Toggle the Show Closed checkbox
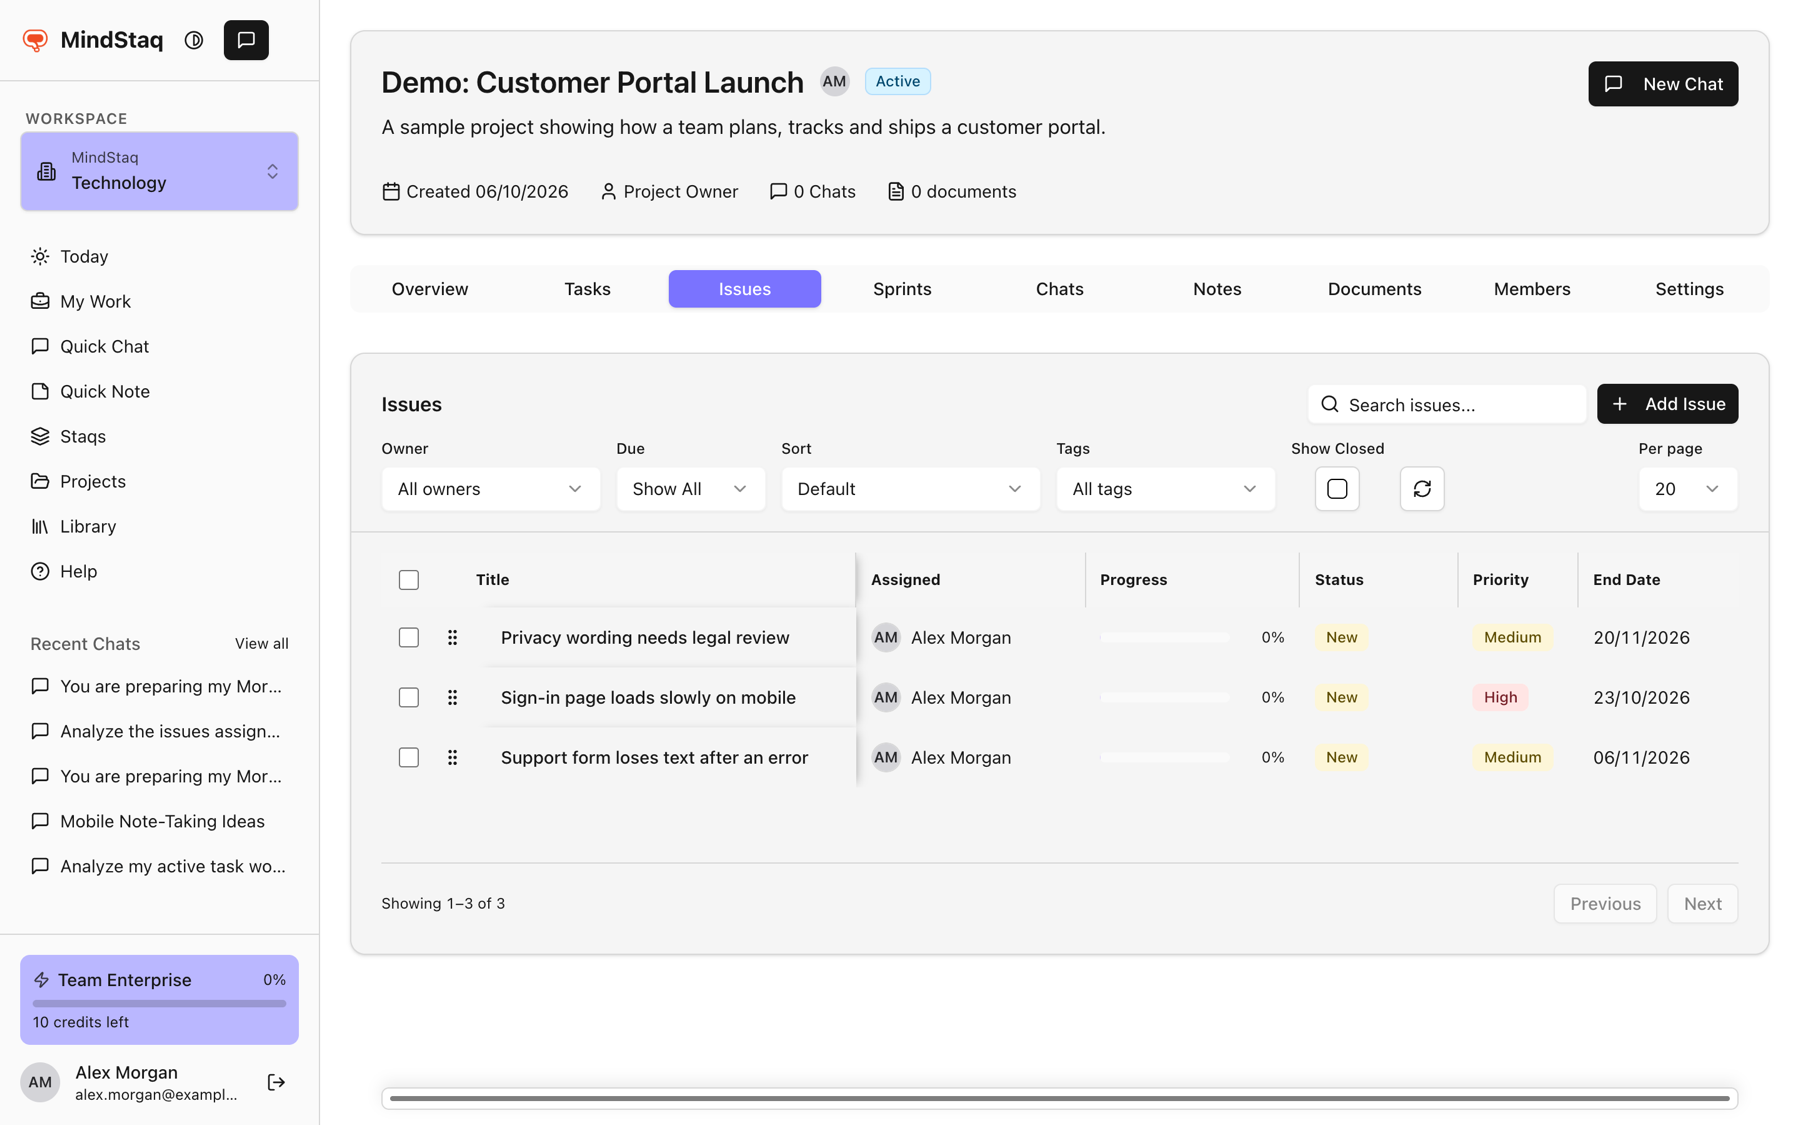The width and height of the screenshot is (1800, 1125). coord(1337,489)
